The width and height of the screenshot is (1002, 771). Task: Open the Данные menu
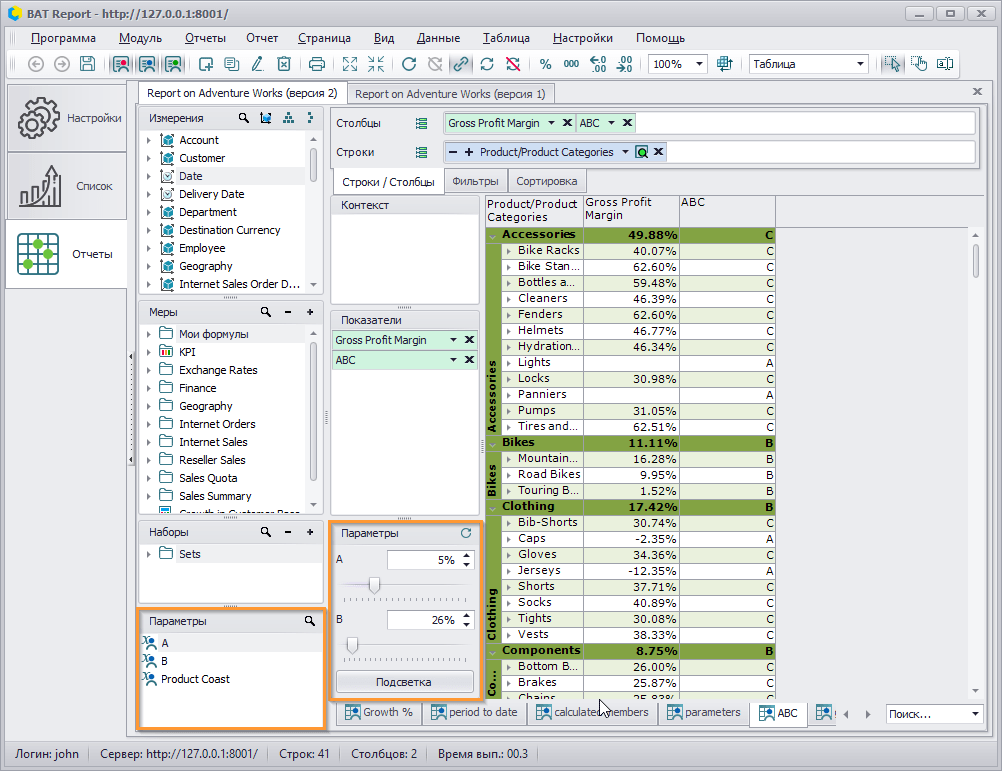click(x=438, y=38)
